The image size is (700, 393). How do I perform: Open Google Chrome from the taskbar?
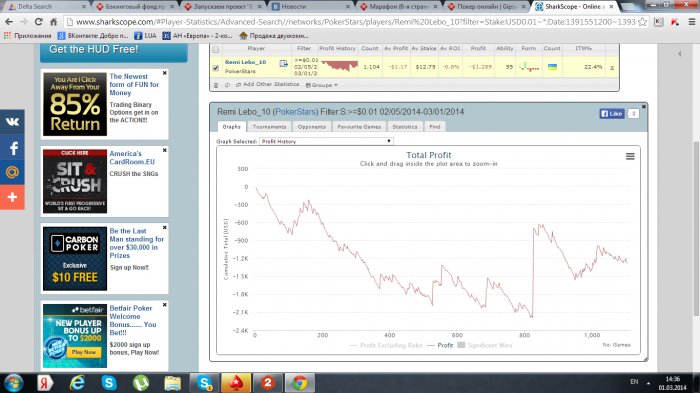coord(300,383)
